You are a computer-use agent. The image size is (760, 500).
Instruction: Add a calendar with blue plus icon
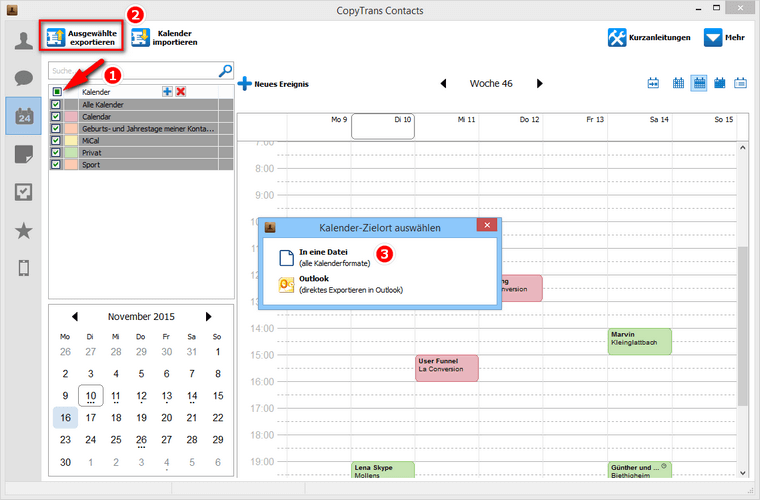click(x=167, y=92)
